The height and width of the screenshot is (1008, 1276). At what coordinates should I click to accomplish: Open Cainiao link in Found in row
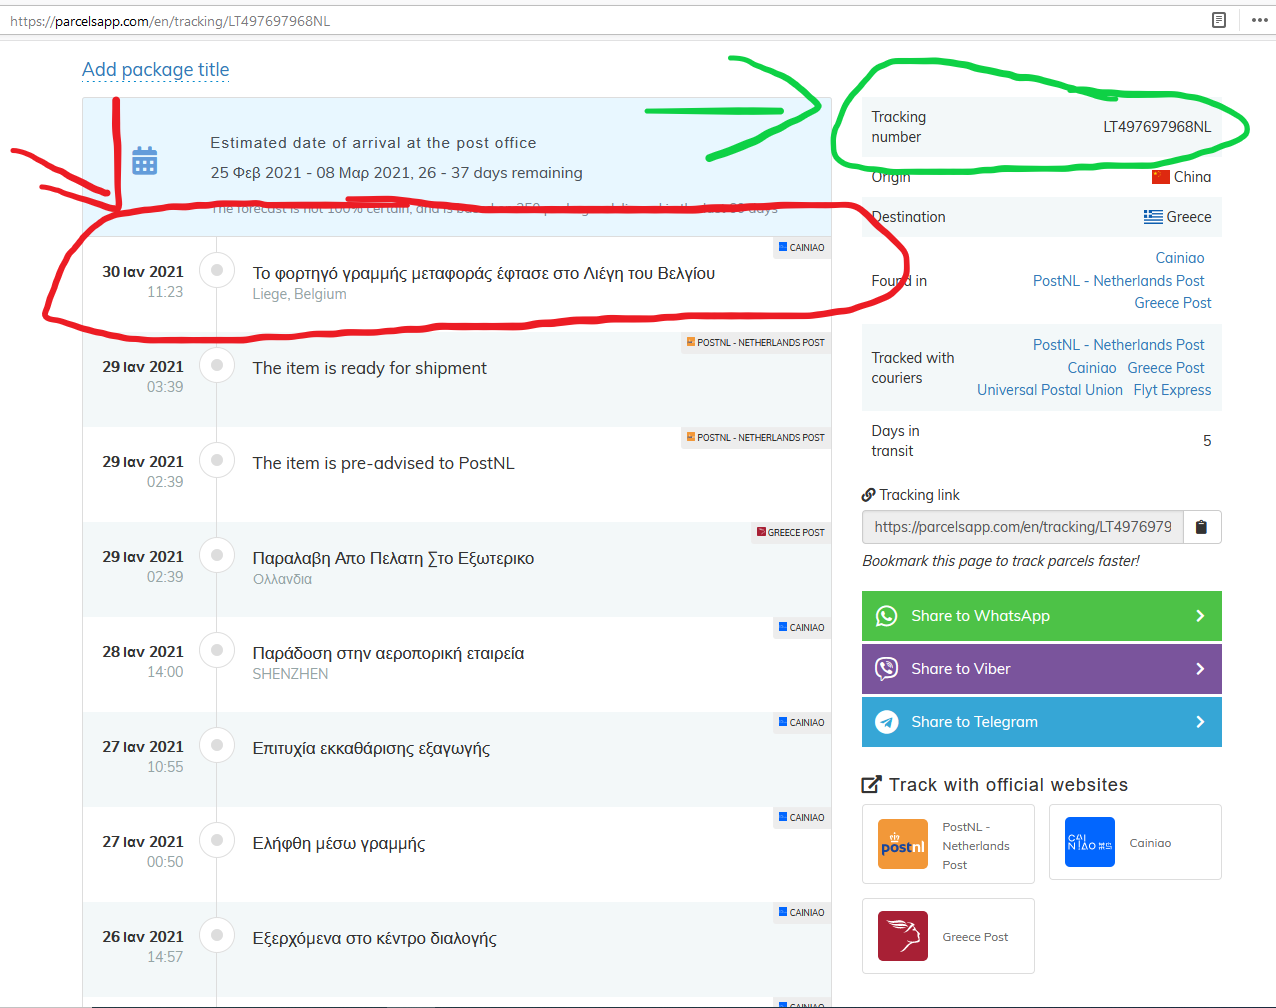click(1180, 258)
